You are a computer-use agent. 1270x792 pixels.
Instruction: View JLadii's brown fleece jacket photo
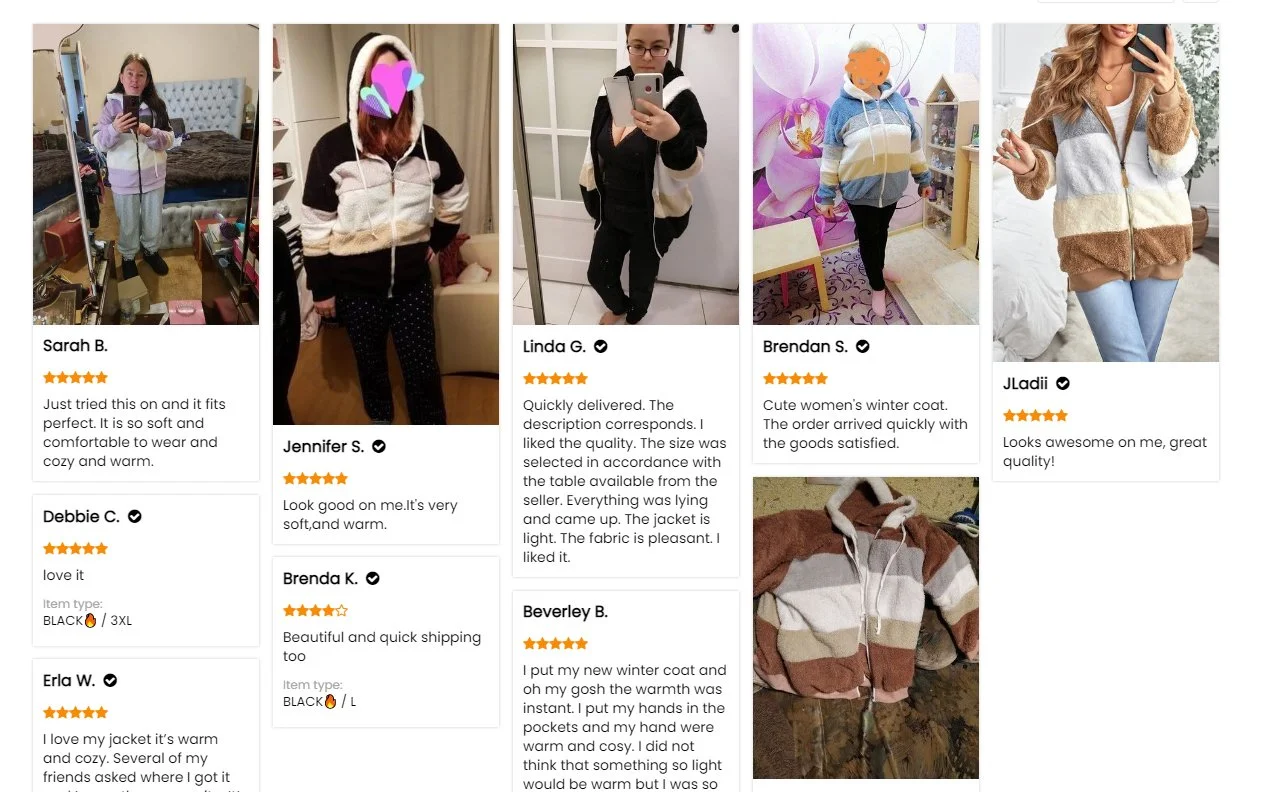pos(1106,193)
